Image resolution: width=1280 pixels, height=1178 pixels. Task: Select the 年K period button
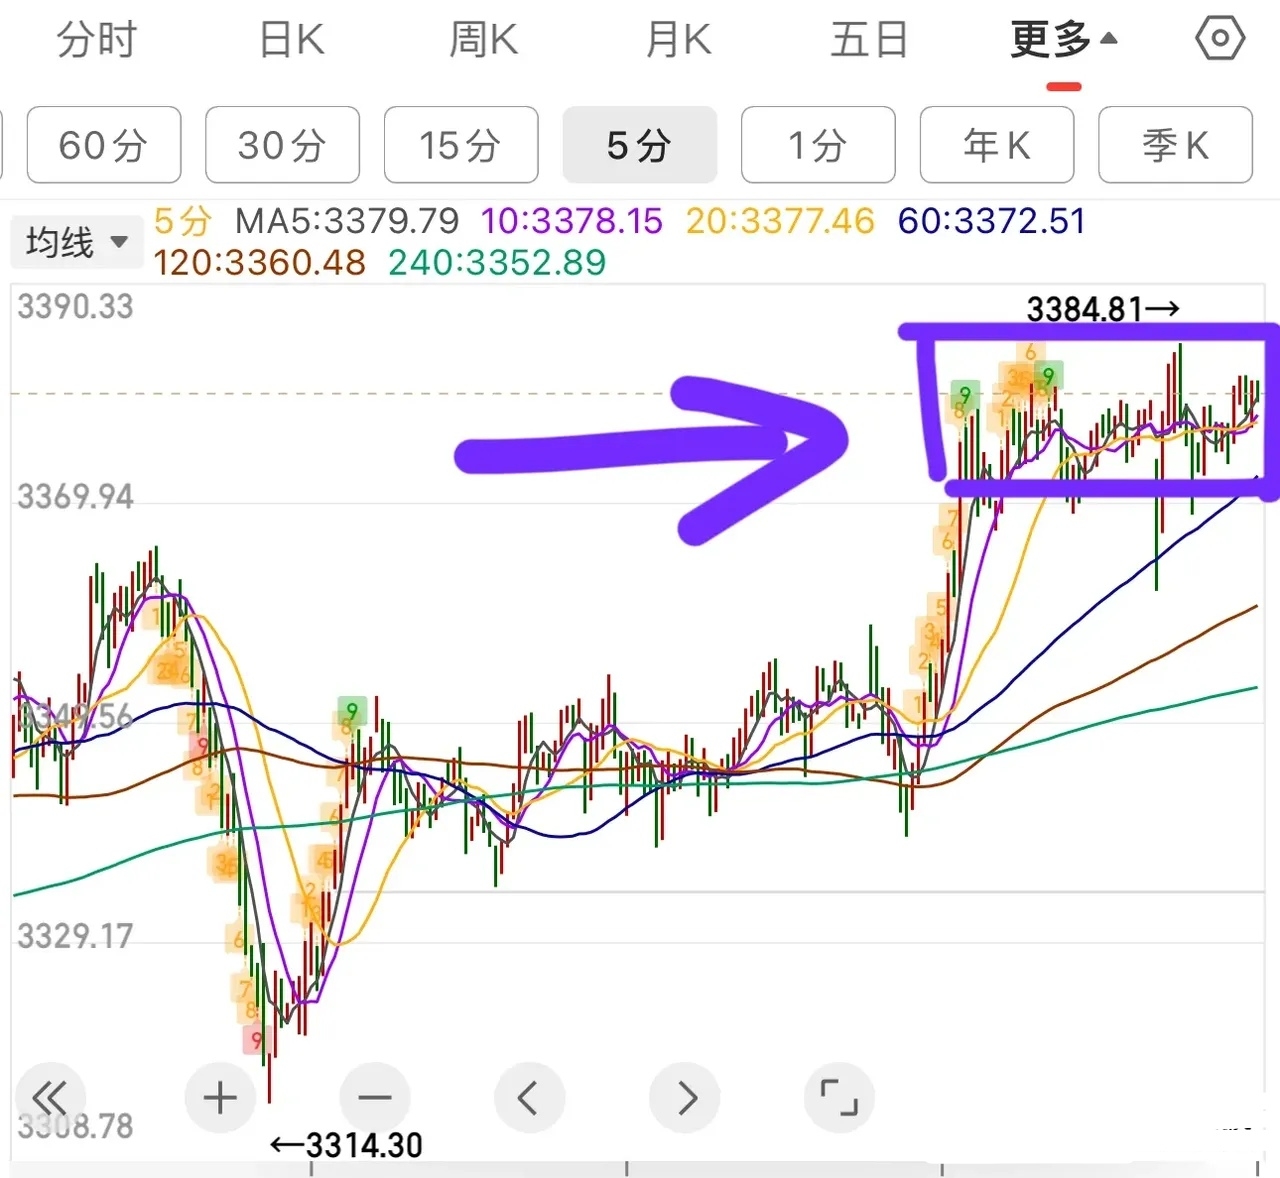click(x=997, y=145)
